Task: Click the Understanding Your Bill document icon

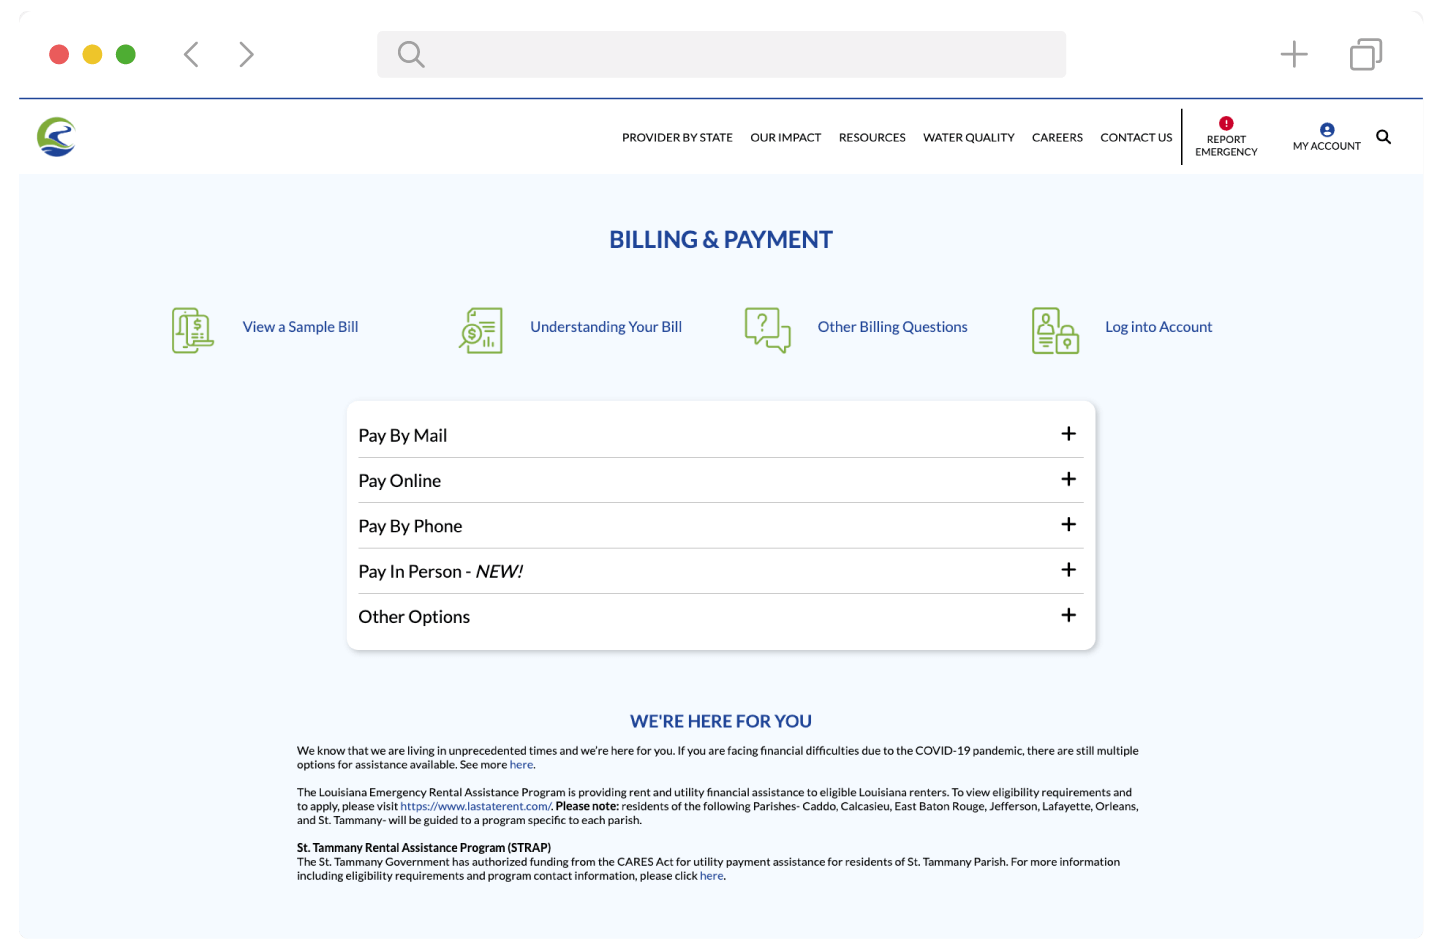Action: [x=479, y=330]
